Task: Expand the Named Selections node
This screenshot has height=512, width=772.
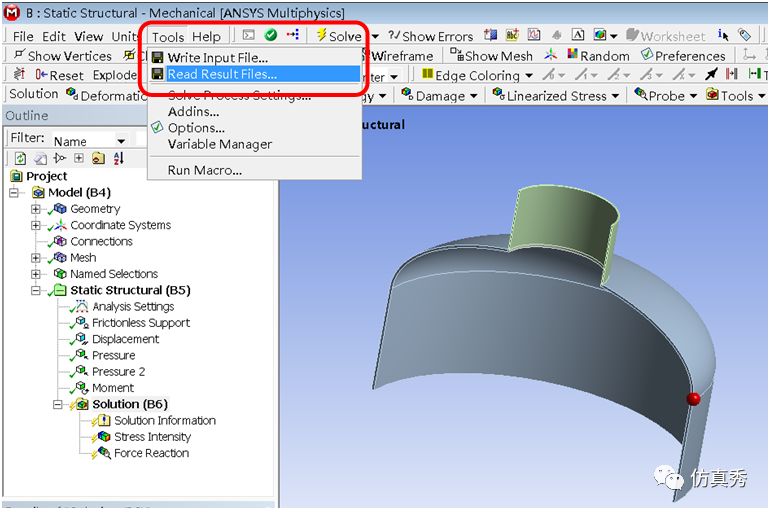Action: click(x=35, y=274)
